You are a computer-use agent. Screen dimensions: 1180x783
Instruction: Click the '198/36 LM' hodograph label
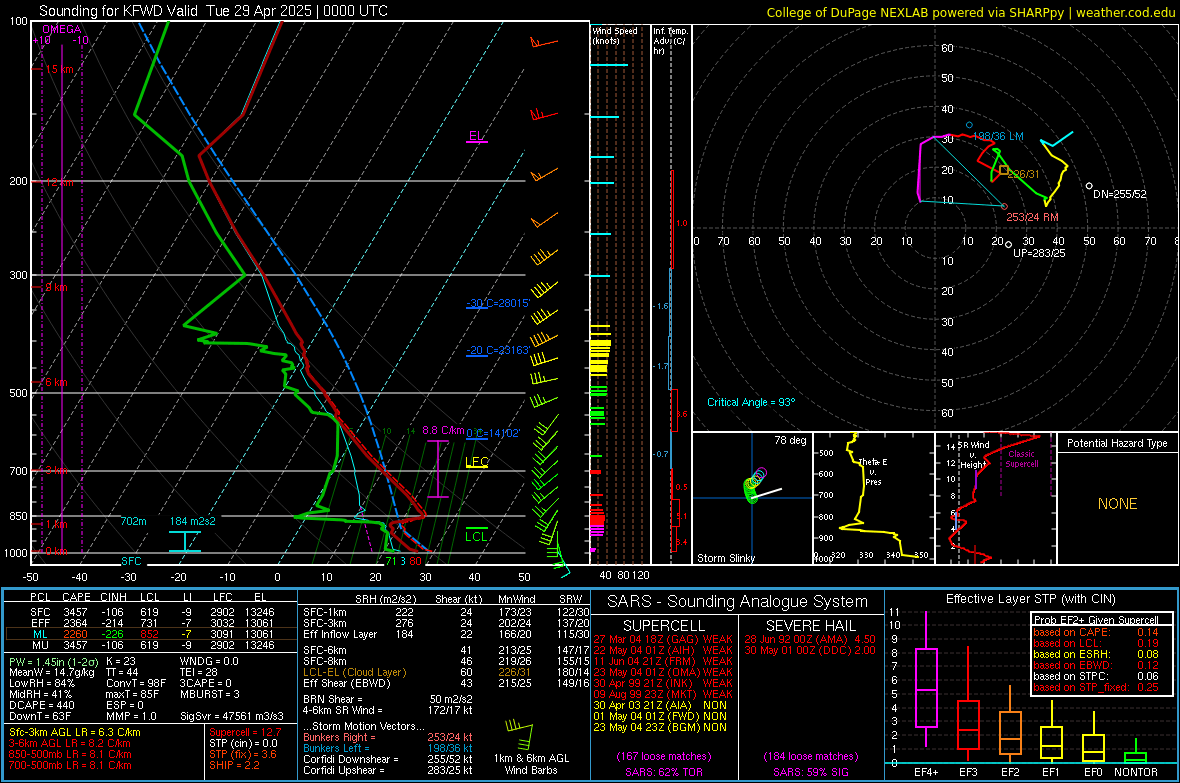(x=998, y=136)
